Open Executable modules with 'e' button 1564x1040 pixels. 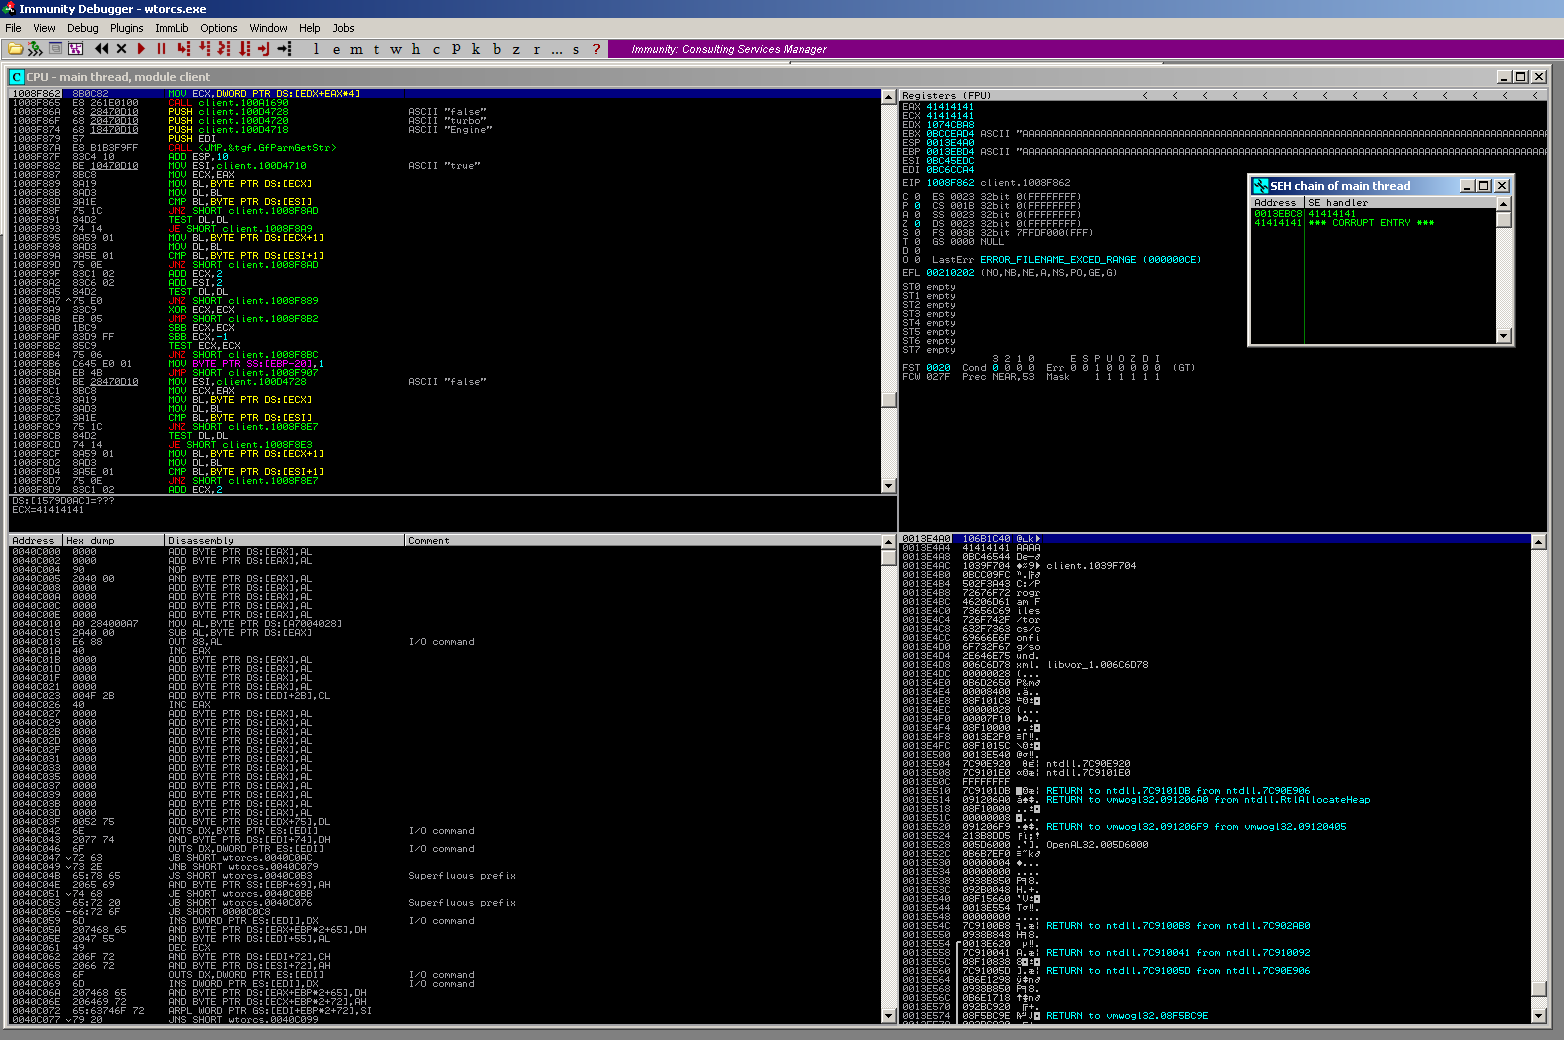tap(336, 49)
